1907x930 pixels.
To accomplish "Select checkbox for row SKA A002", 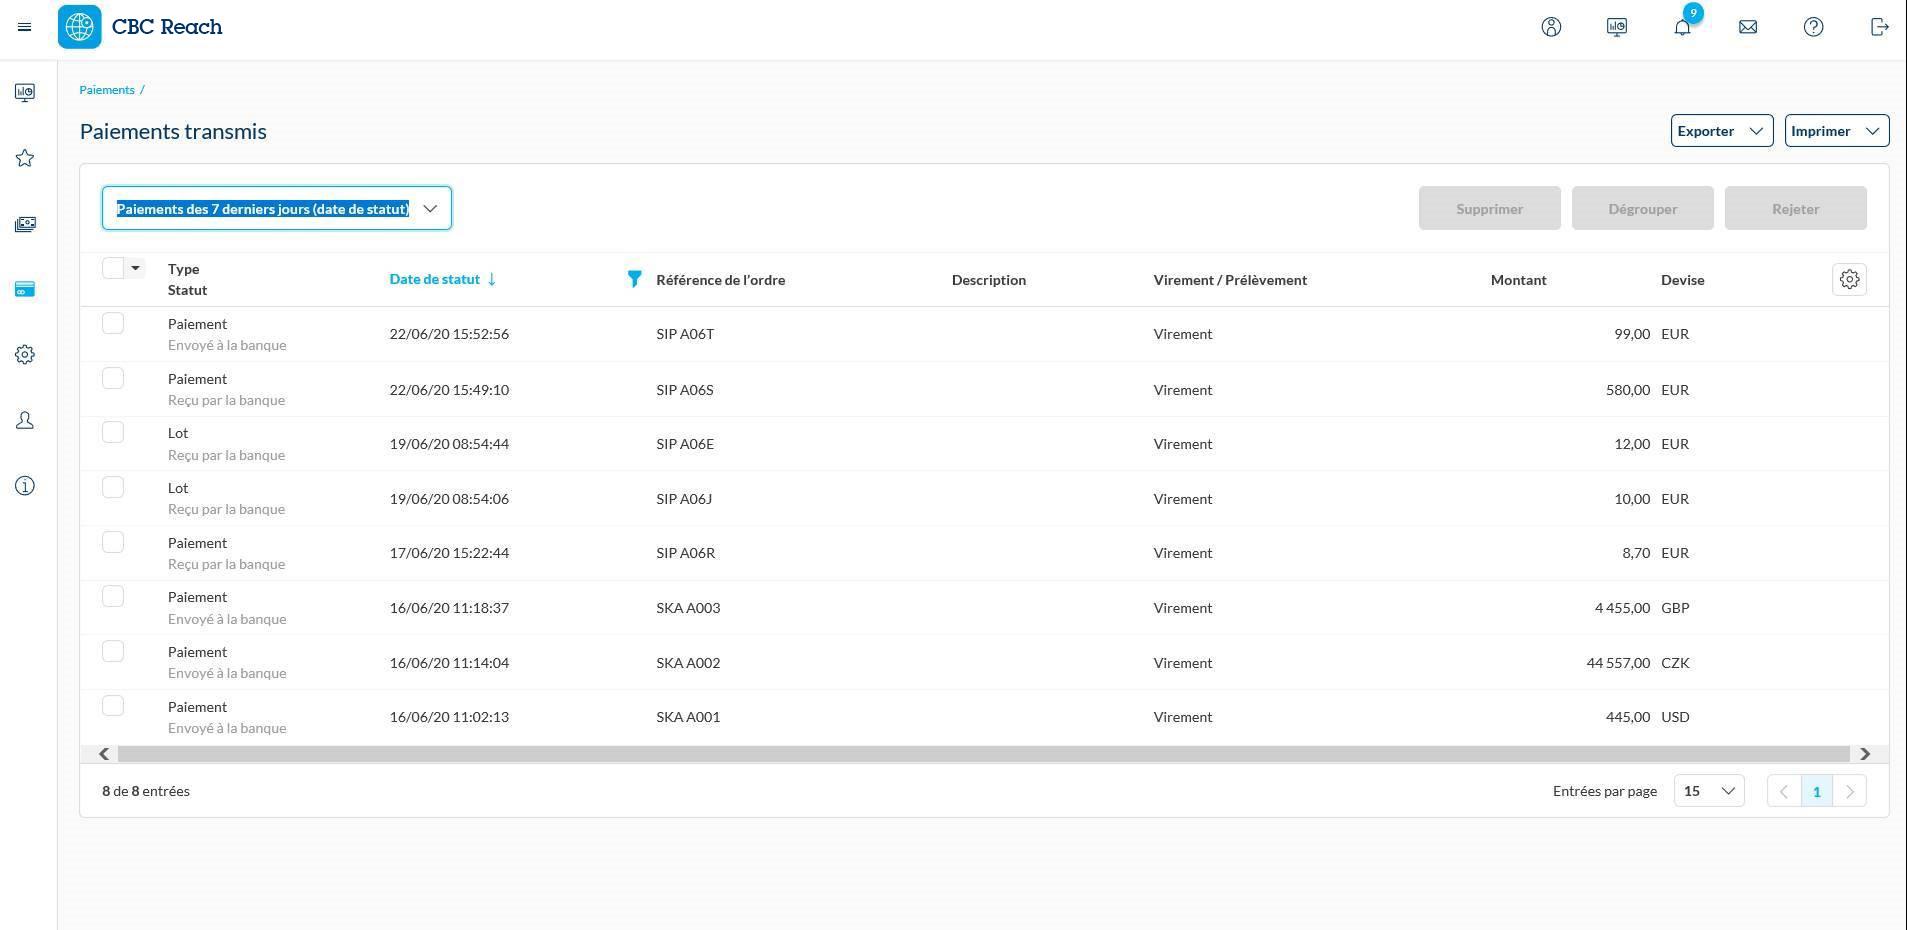I will (x=113, y=651).
